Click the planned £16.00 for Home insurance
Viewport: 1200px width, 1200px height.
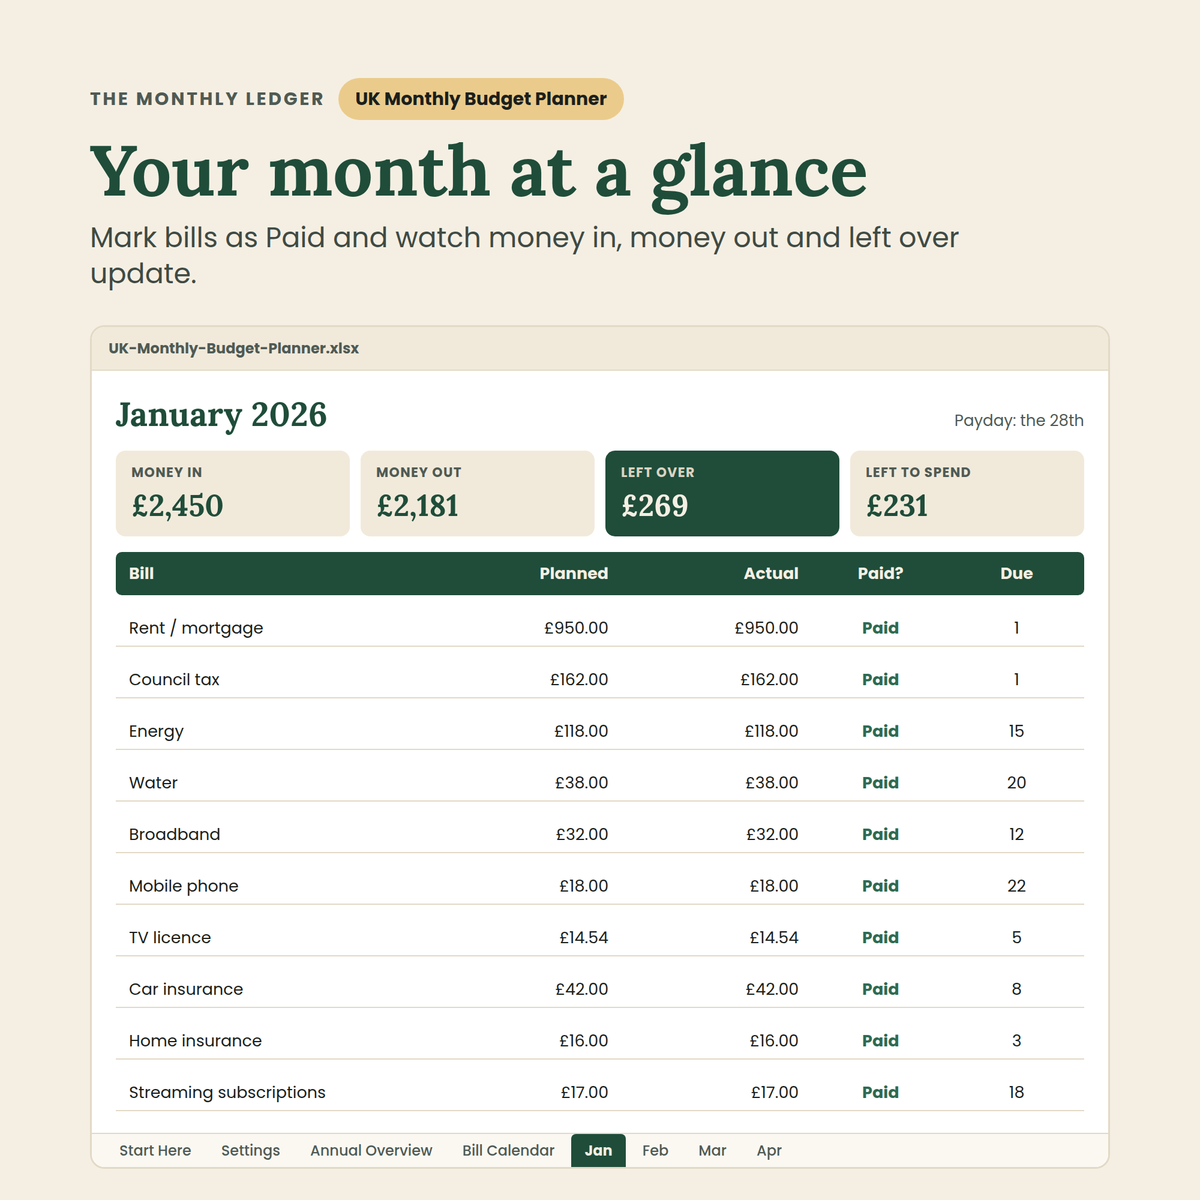[x=584, y=1041]
